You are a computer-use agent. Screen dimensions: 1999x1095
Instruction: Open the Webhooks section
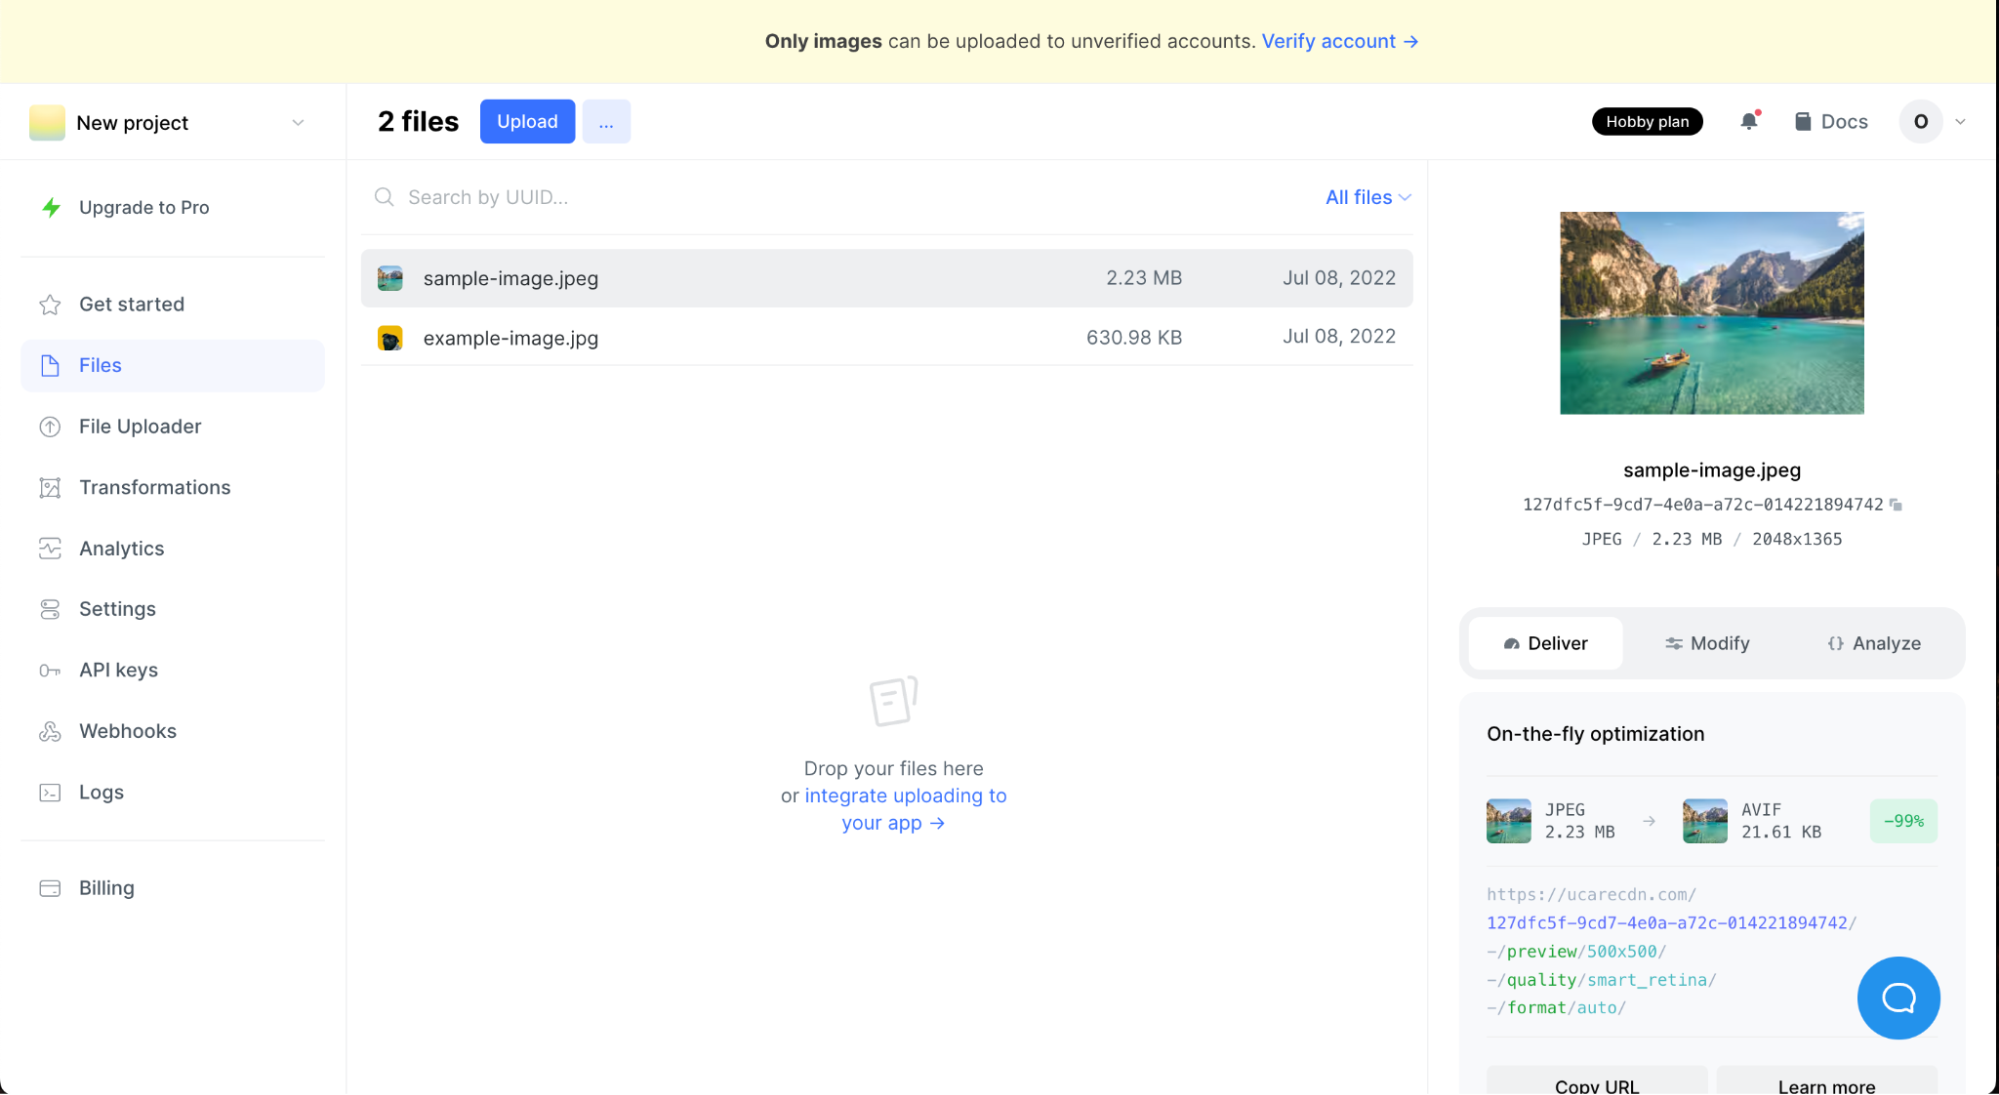pyautogui.click(x=128, y=730)
